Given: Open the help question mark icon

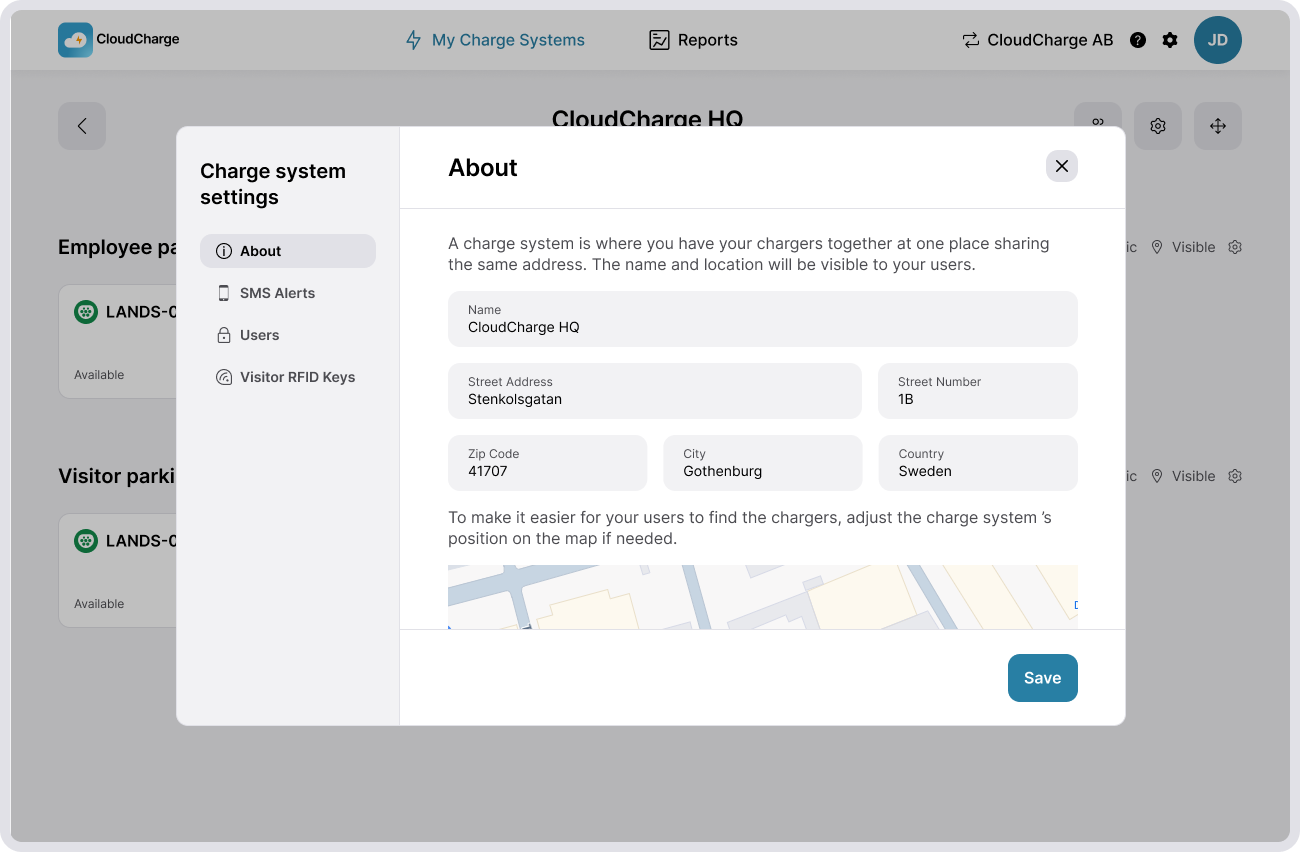Looking at the screenshot, I should [x=1138, y=40].
